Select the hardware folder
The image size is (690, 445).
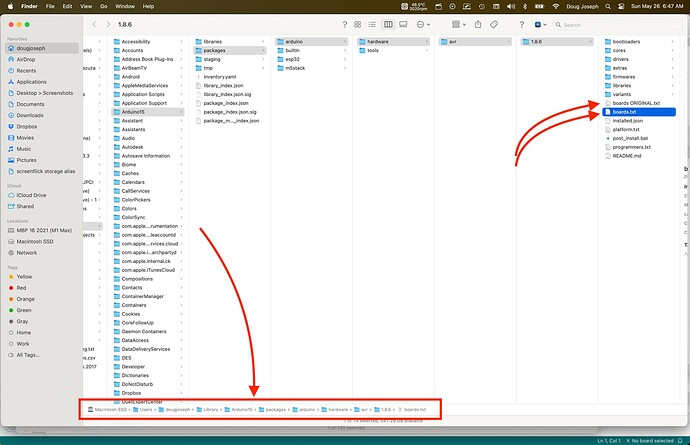(393, 42)
